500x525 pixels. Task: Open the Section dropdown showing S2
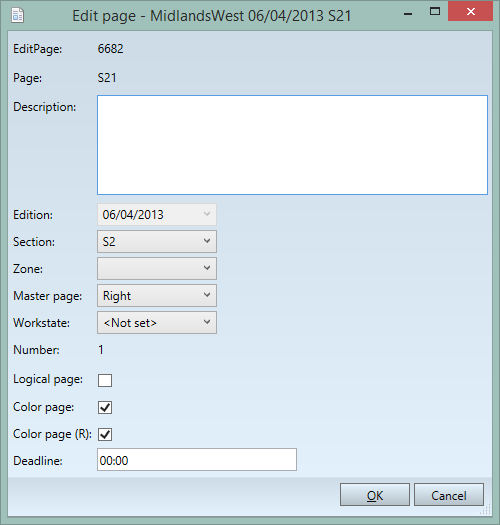(157, 241)
